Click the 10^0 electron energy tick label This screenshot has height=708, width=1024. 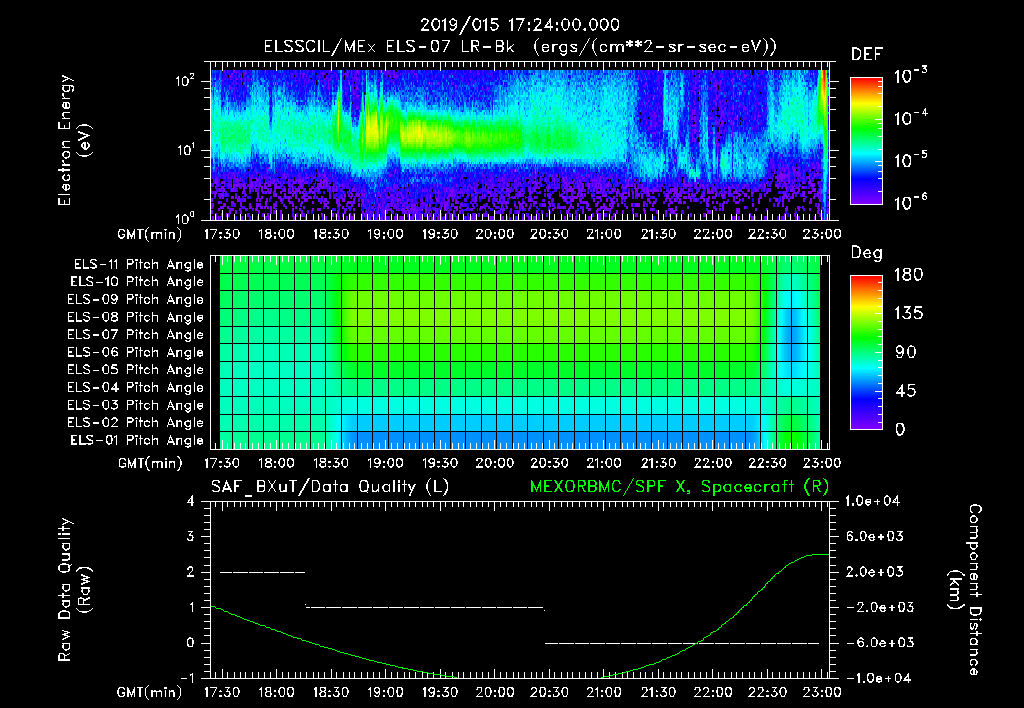pyautogui.click(x=185, y=217)
